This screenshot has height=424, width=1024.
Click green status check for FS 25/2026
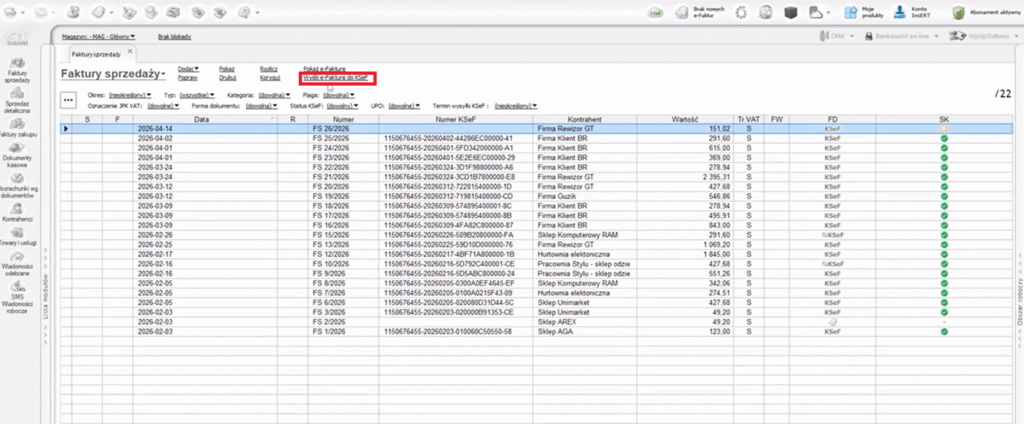943,139
